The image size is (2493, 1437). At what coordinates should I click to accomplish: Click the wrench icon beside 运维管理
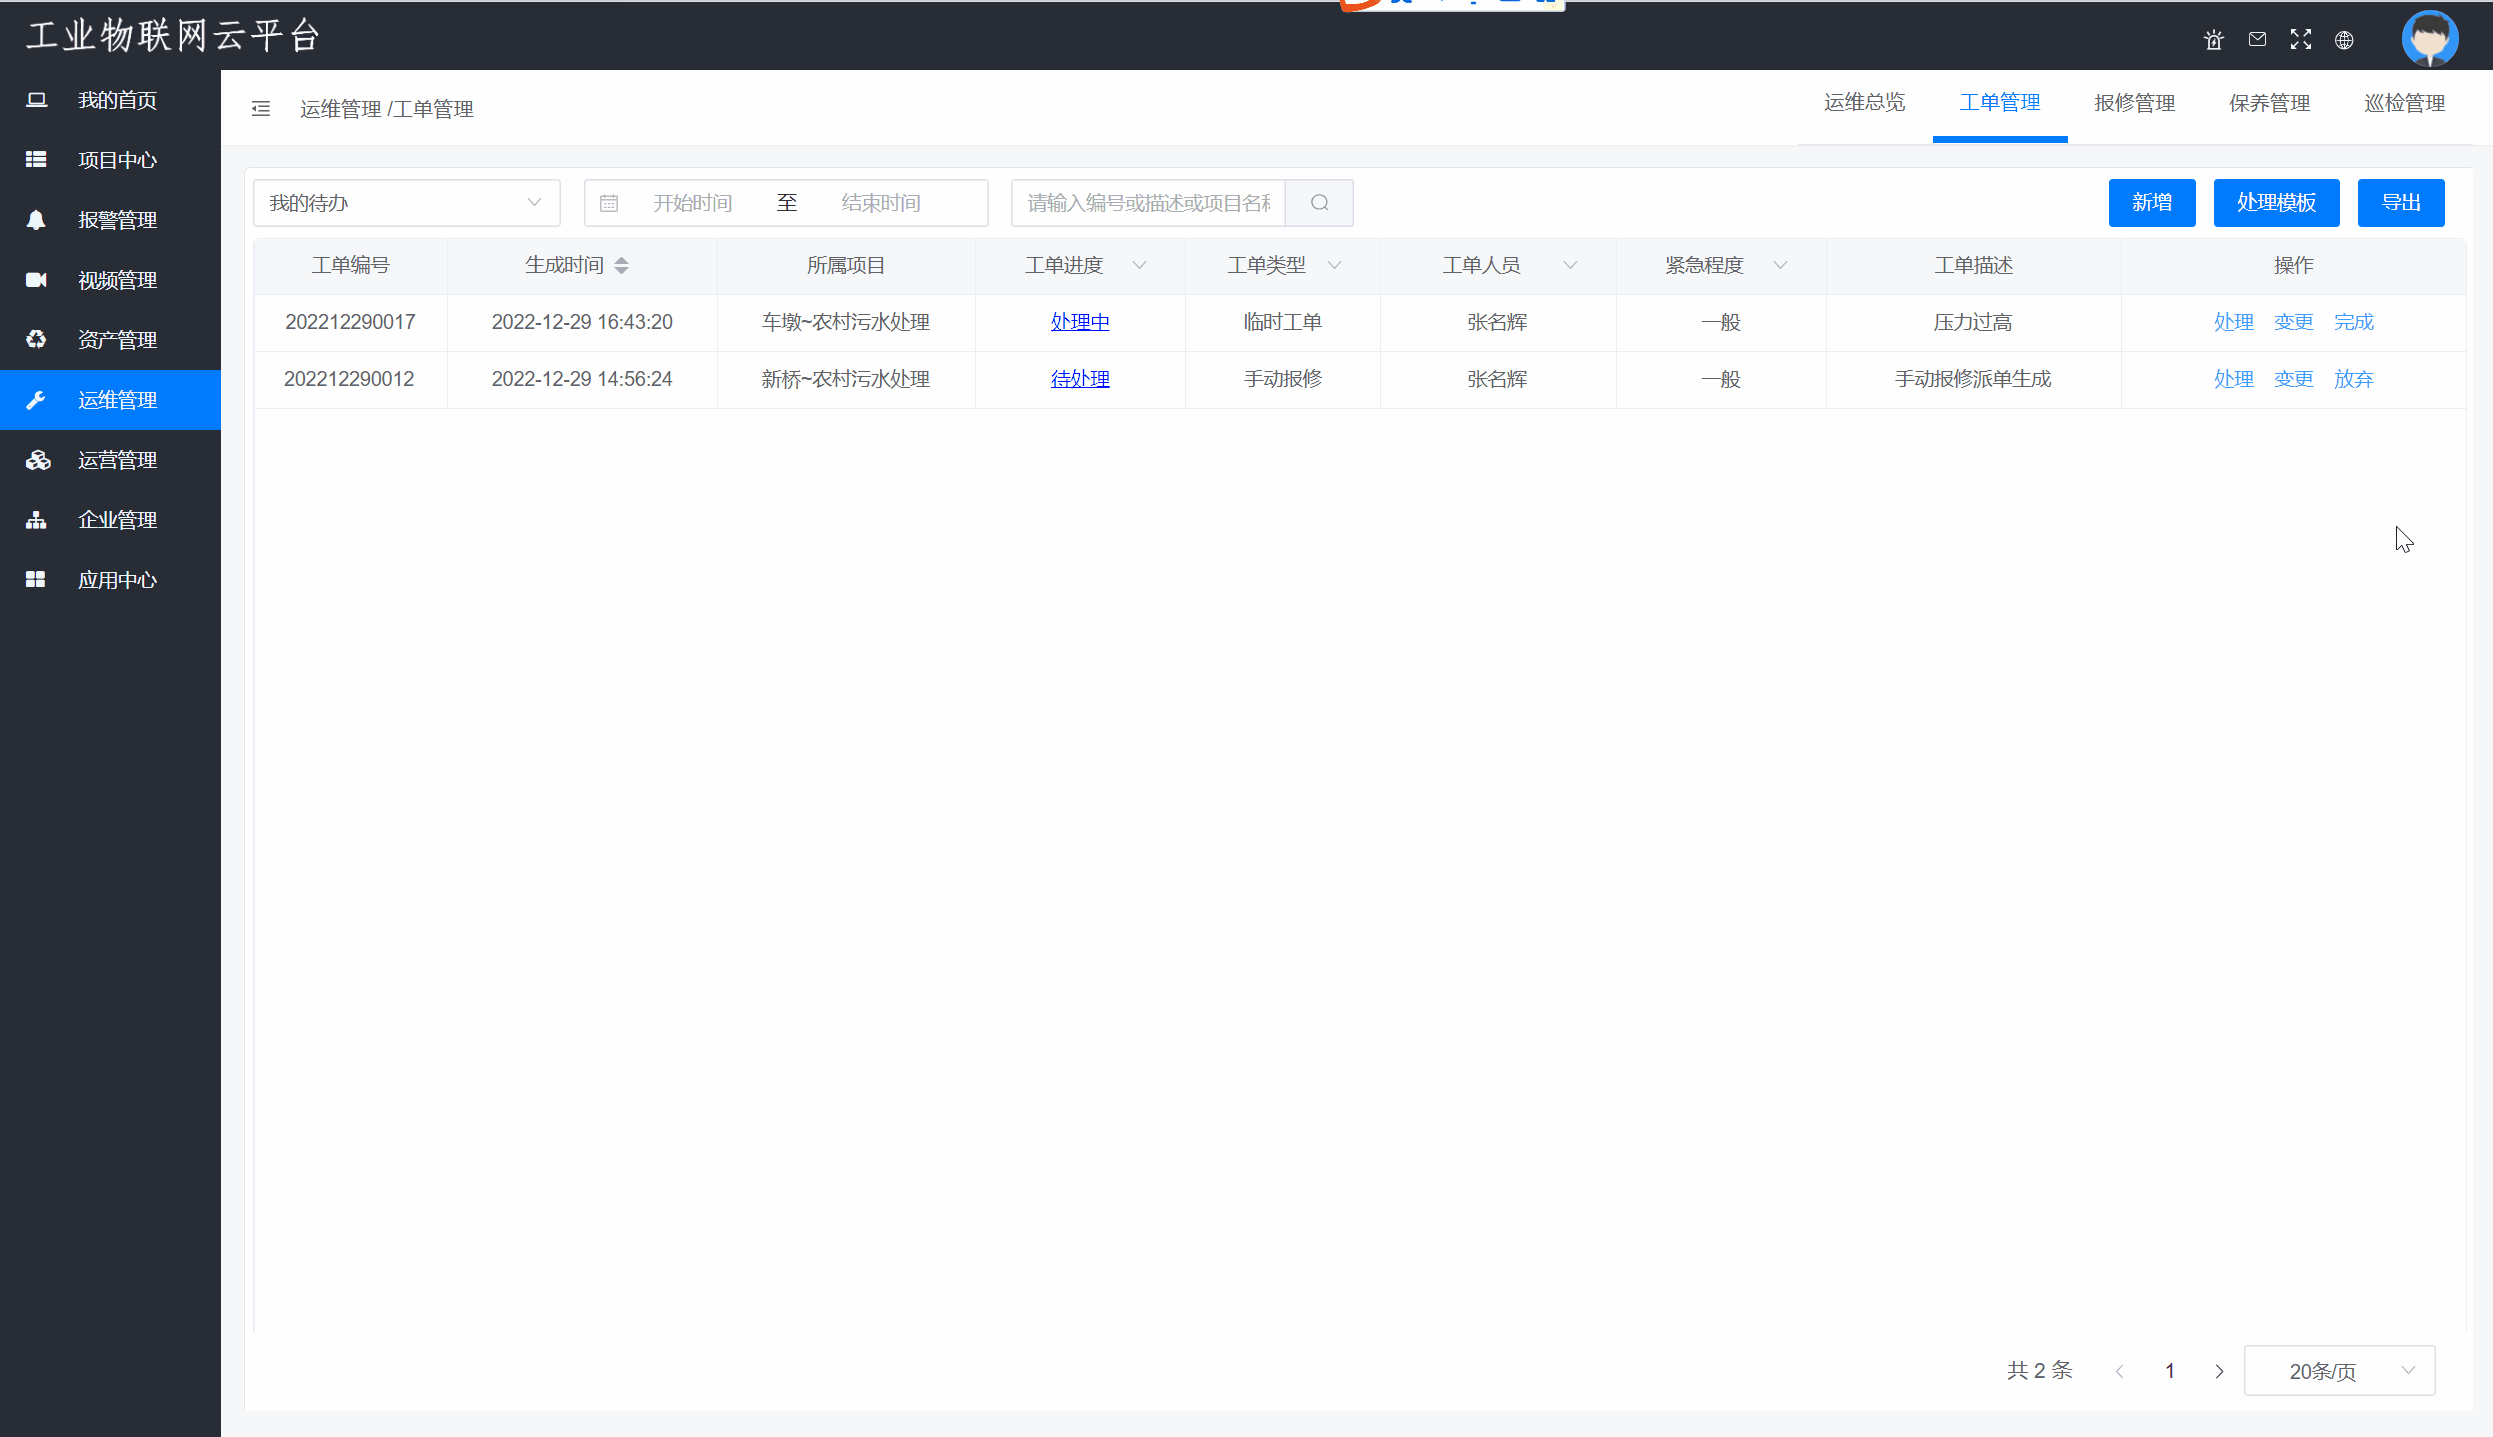coord(36,400)
